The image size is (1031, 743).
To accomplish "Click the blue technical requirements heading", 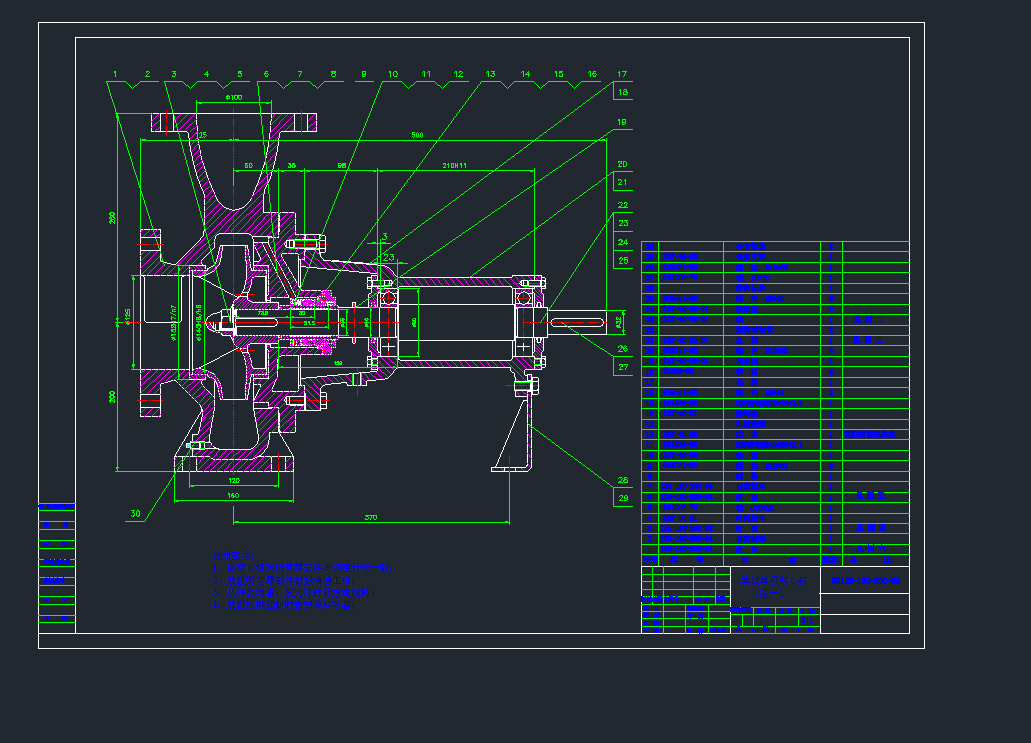I will [226, 554].
